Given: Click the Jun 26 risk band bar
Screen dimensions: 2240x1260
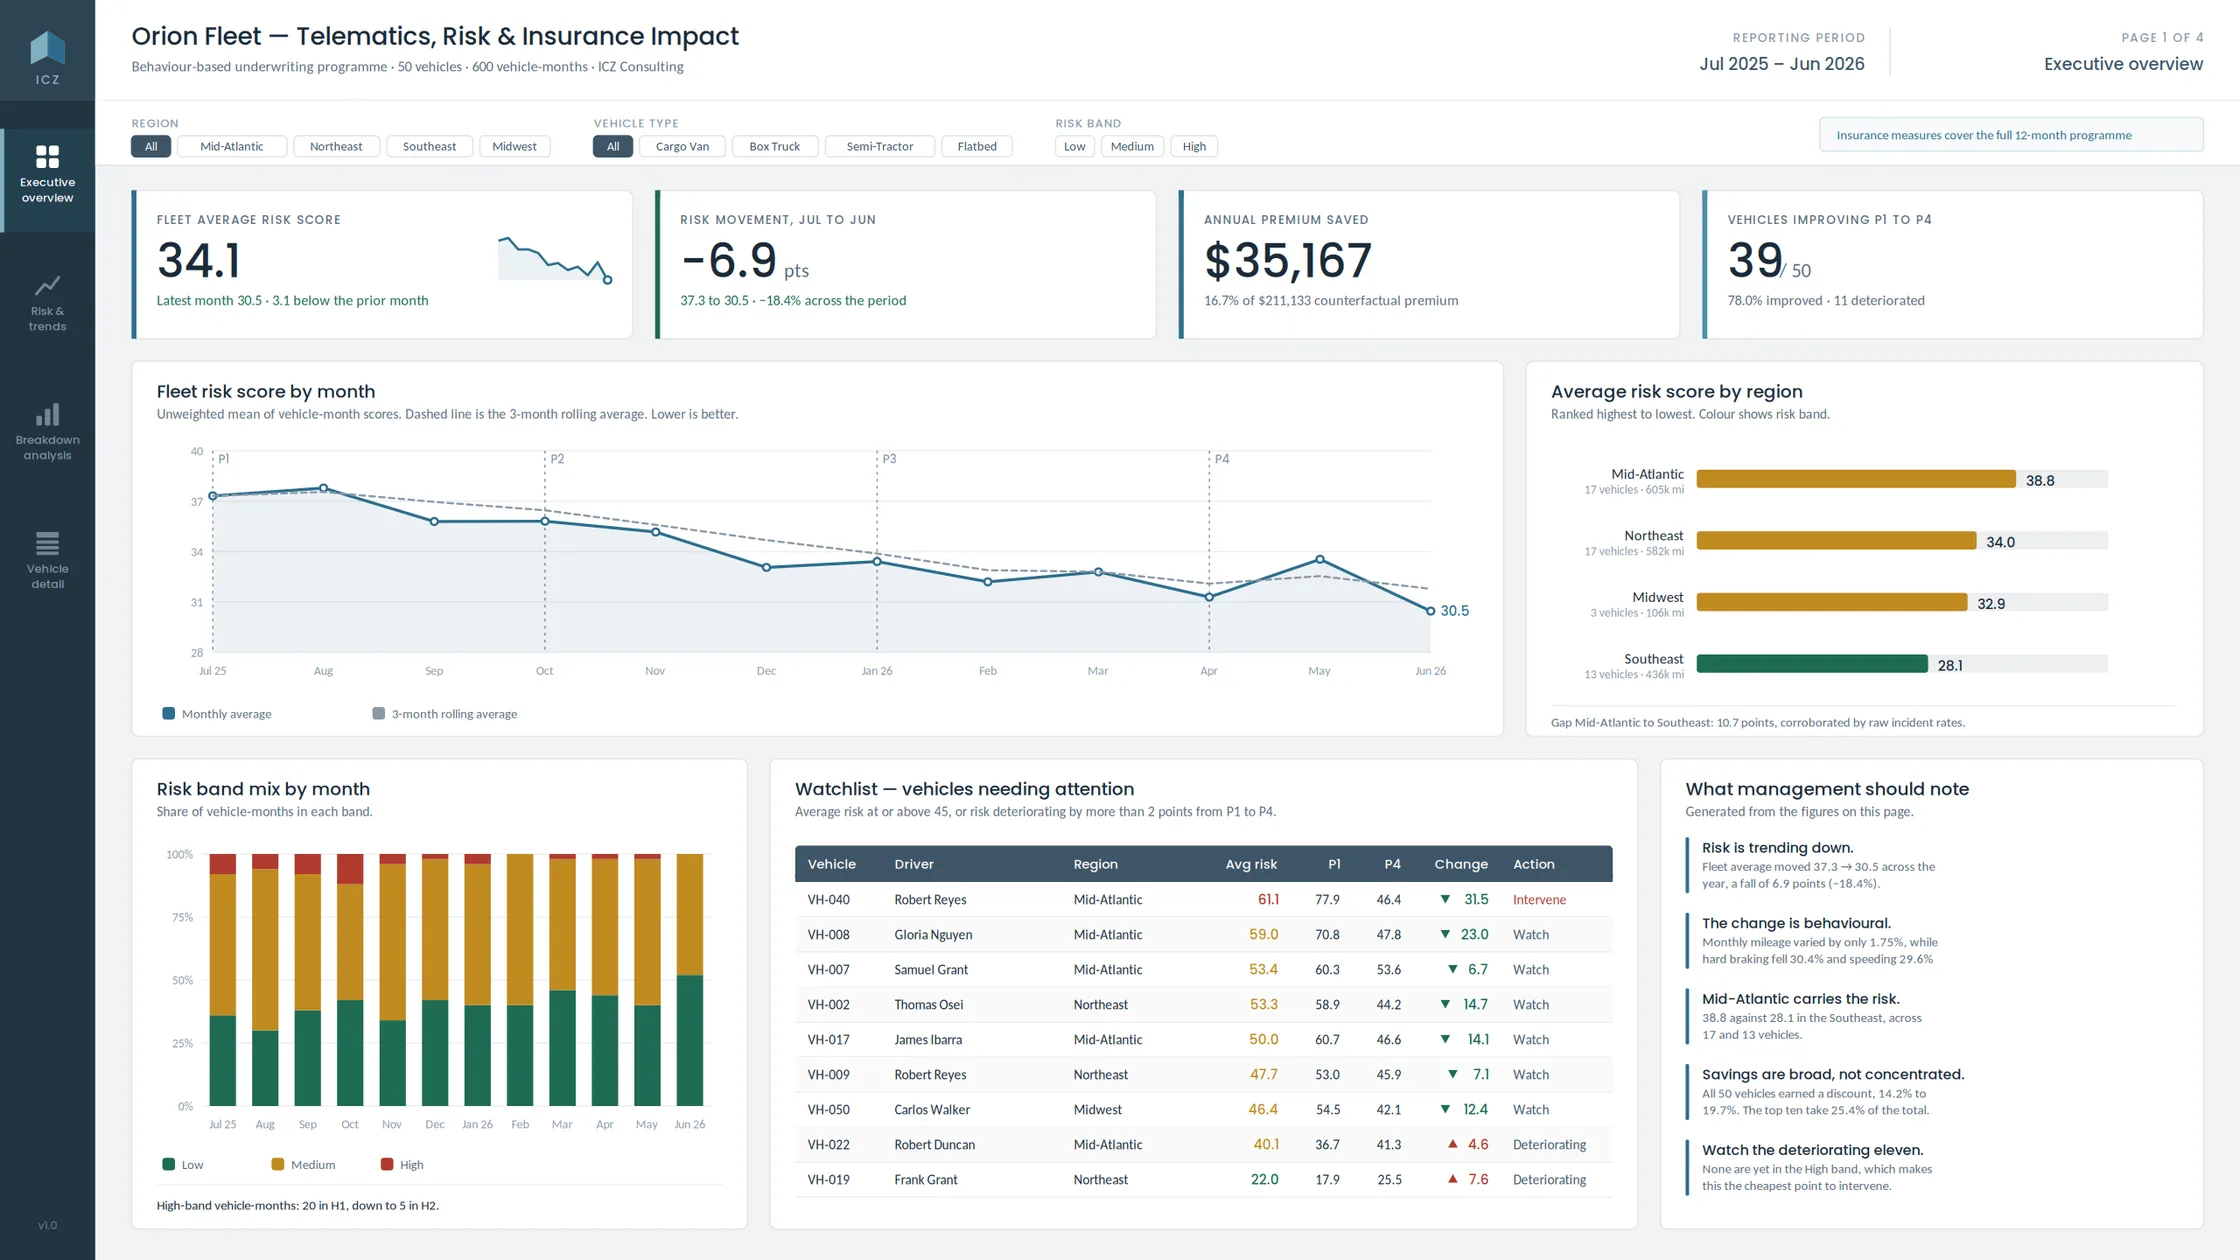Looking at the screenshot, I should click(x=690, y=980).
